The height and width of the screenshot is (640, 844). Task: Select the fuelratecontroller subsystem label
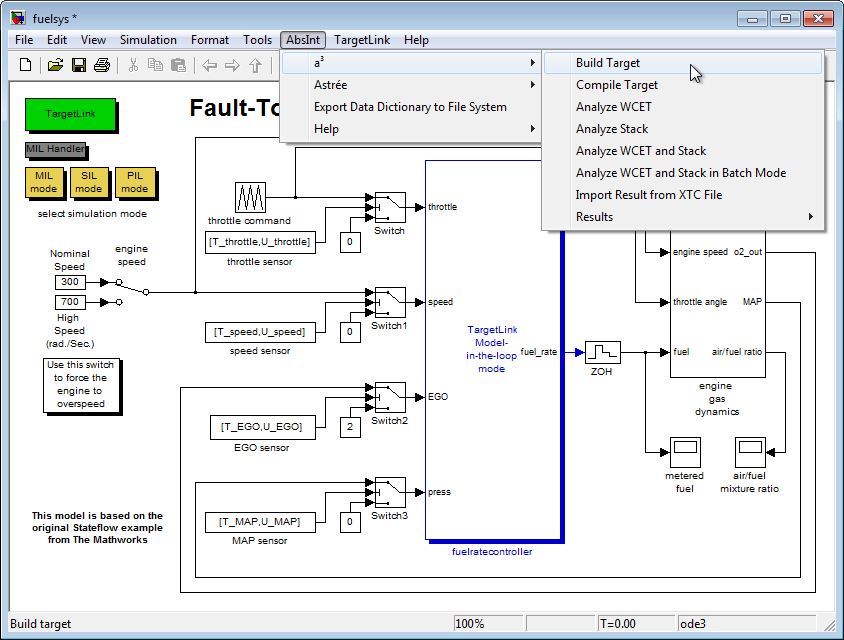[492, 552]
